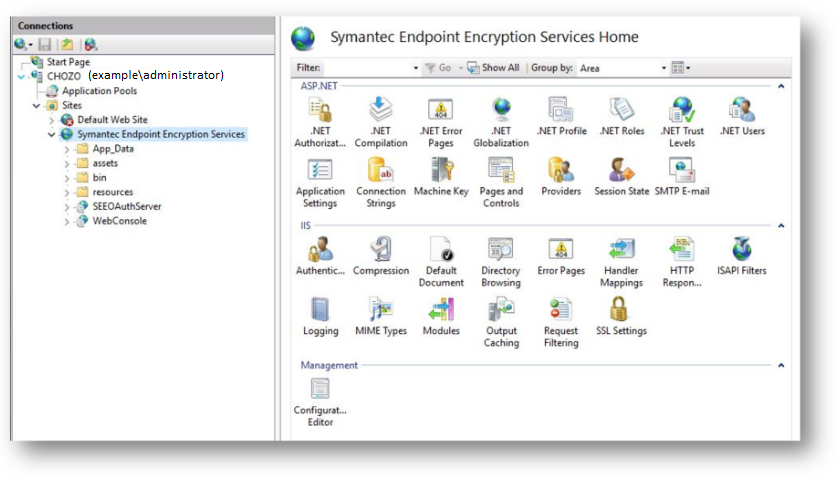Open Authentication feature in IIS

click(x=320, y=256)
